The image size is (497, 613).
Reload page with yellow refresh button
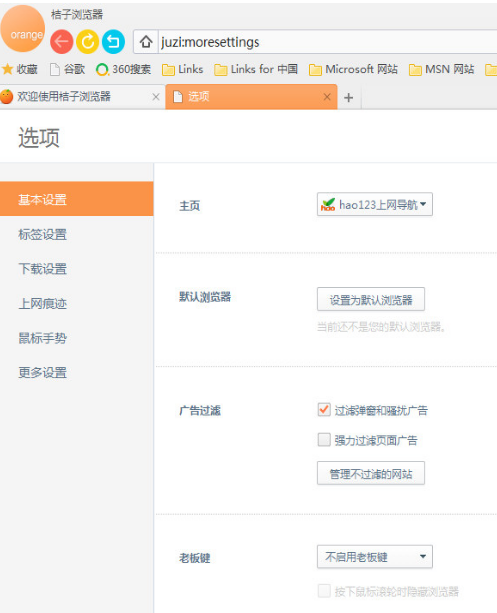pyautogui.click(x=87, y=41)
